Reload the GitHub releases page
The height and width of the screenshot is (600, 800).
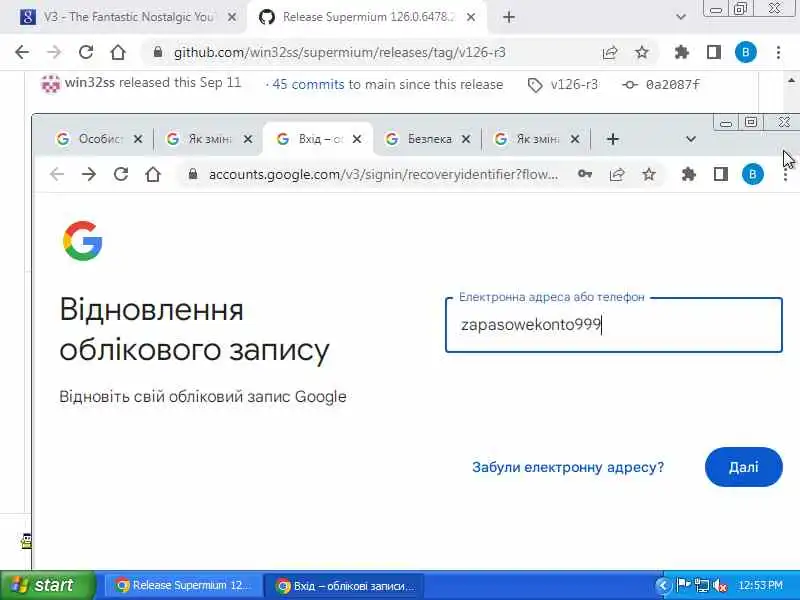86,52
